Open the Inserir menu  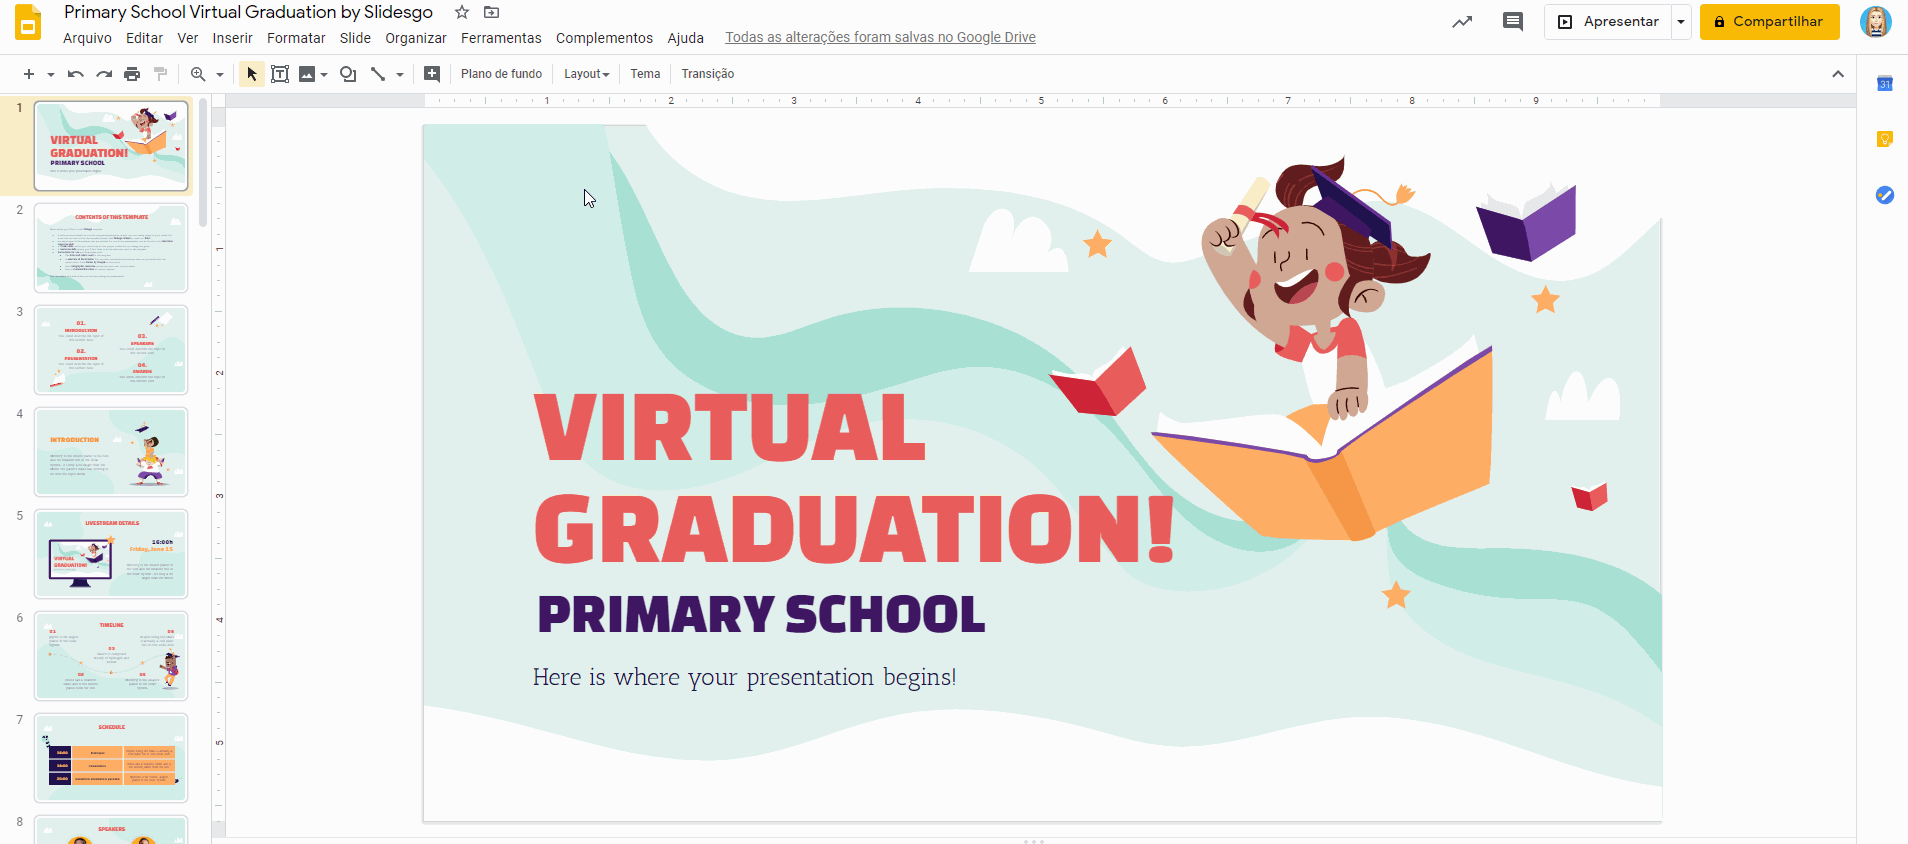click(232, 38)
